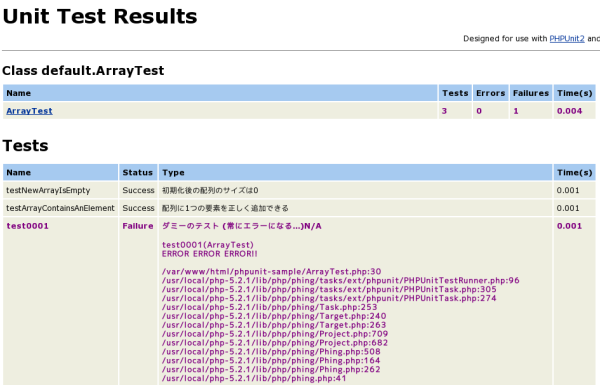Select the test0001 test name
The height and width of the screenshot is (385, 600).
28,226
